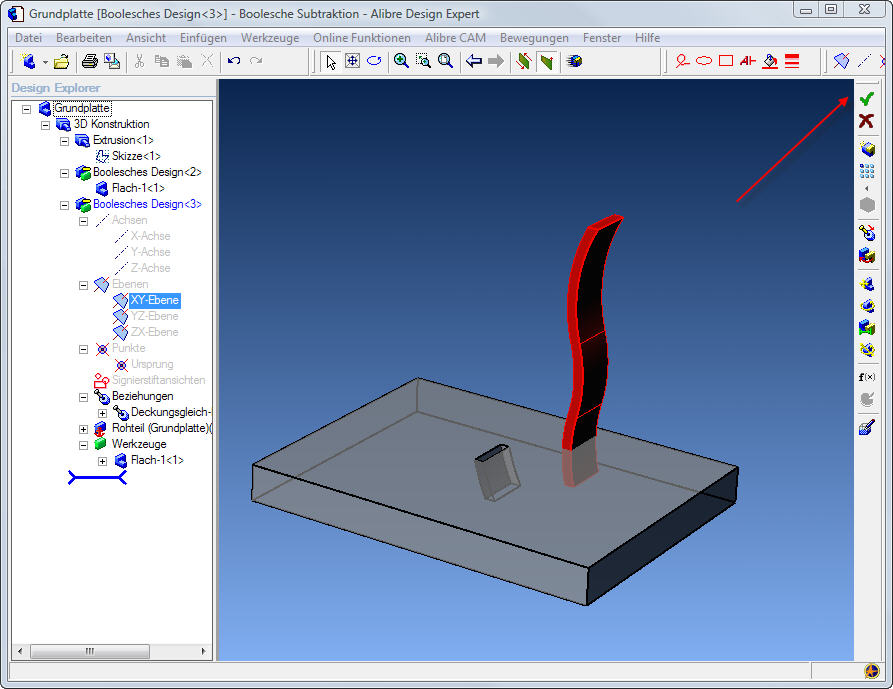
Task: Click the Cut scissors icon
Action: click(x=140, y=61)
